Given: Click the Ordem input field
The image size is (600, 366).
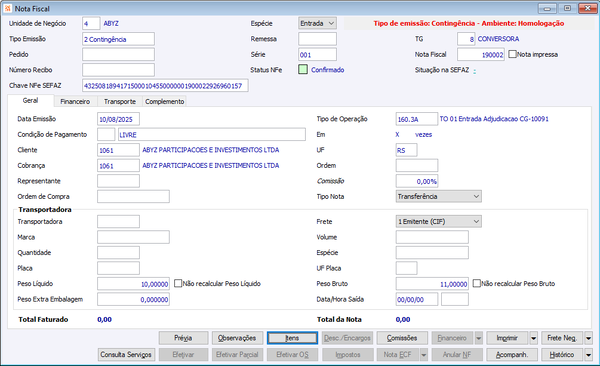Looking at the screenshot, I should coord(417,165).
